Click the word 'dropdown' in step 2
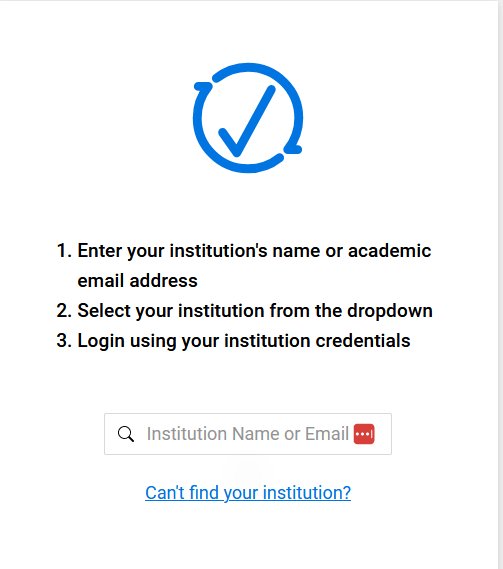The width and height of the screenshot is (503, 569). (x=390, y=311)
